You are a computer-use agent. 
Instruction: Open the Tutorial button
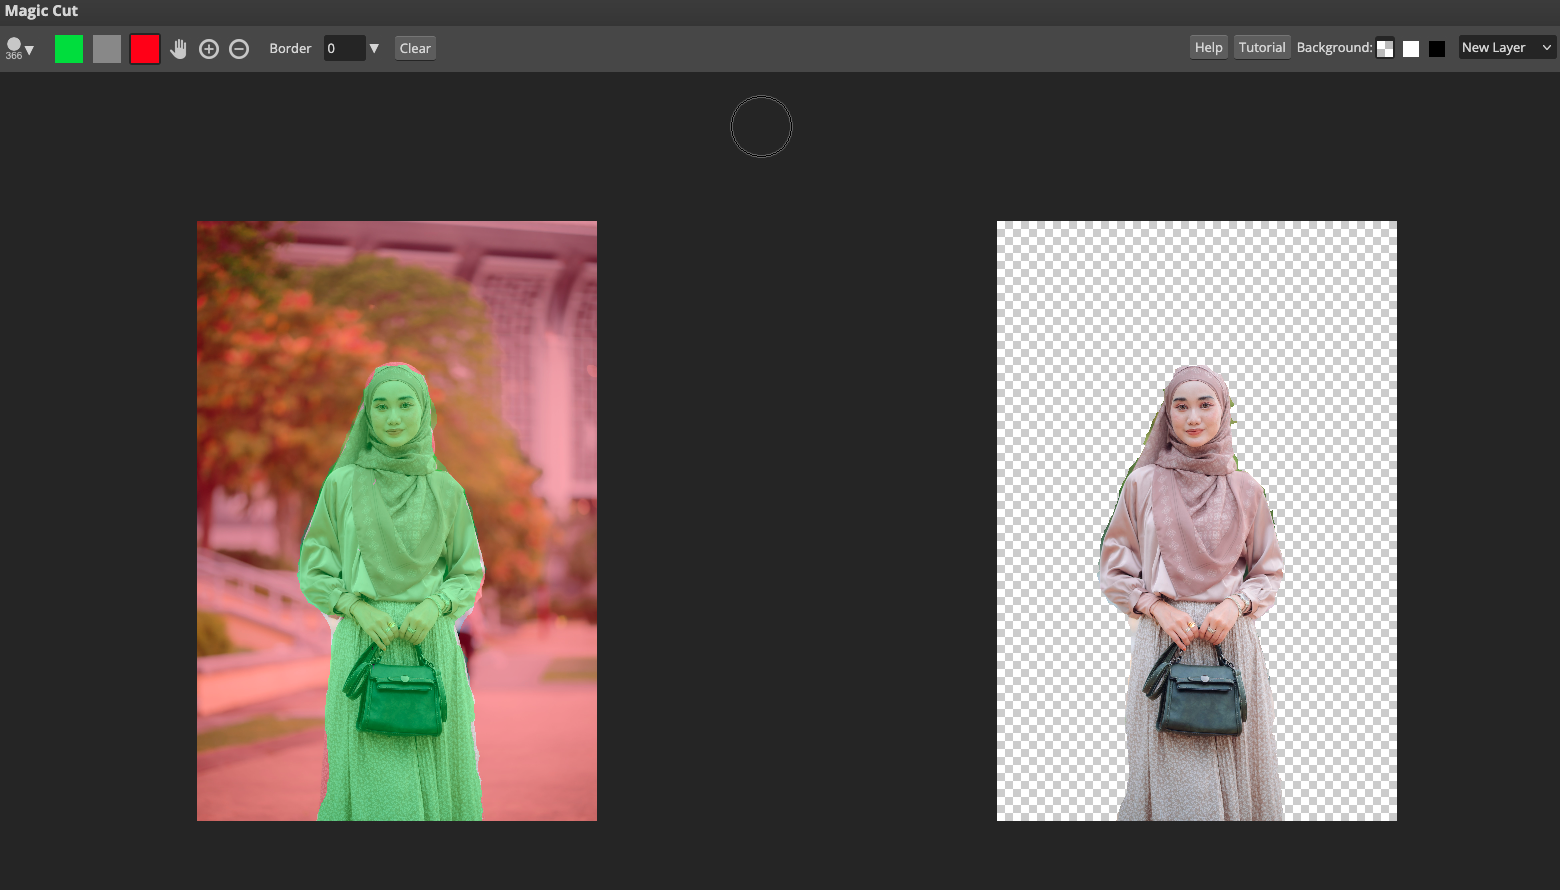[1262, 47]
